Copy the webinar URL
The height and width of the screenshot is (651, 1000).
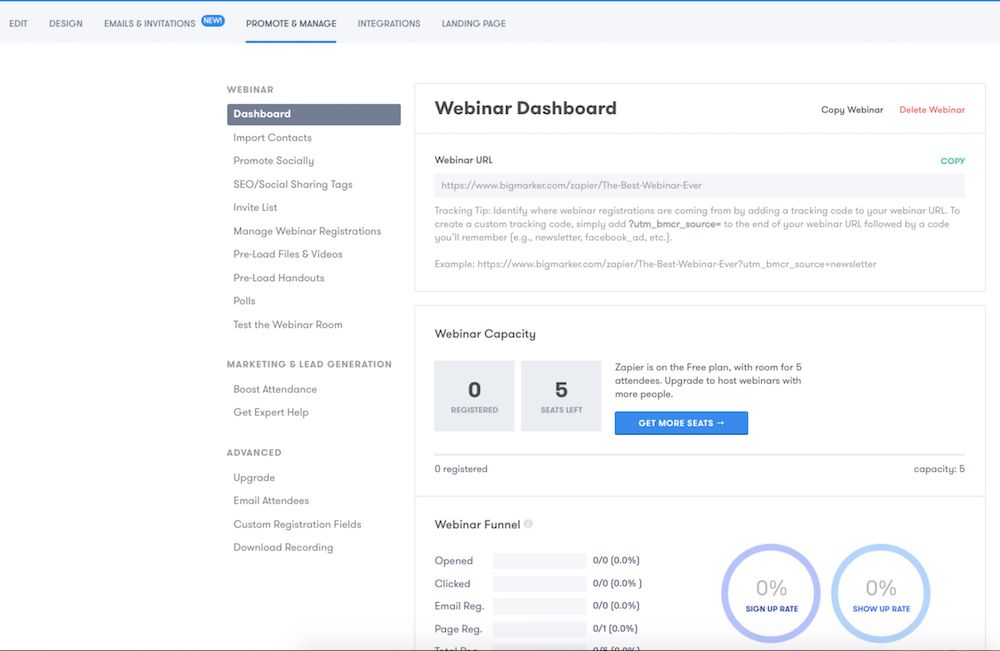[x=952, y=161]
